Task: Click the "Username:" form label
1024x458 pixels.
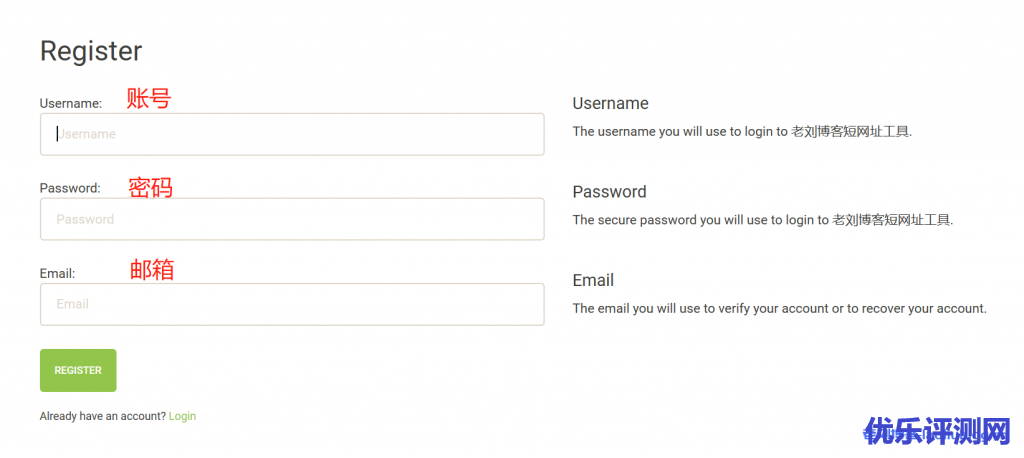Action: [x=71, y=103]
